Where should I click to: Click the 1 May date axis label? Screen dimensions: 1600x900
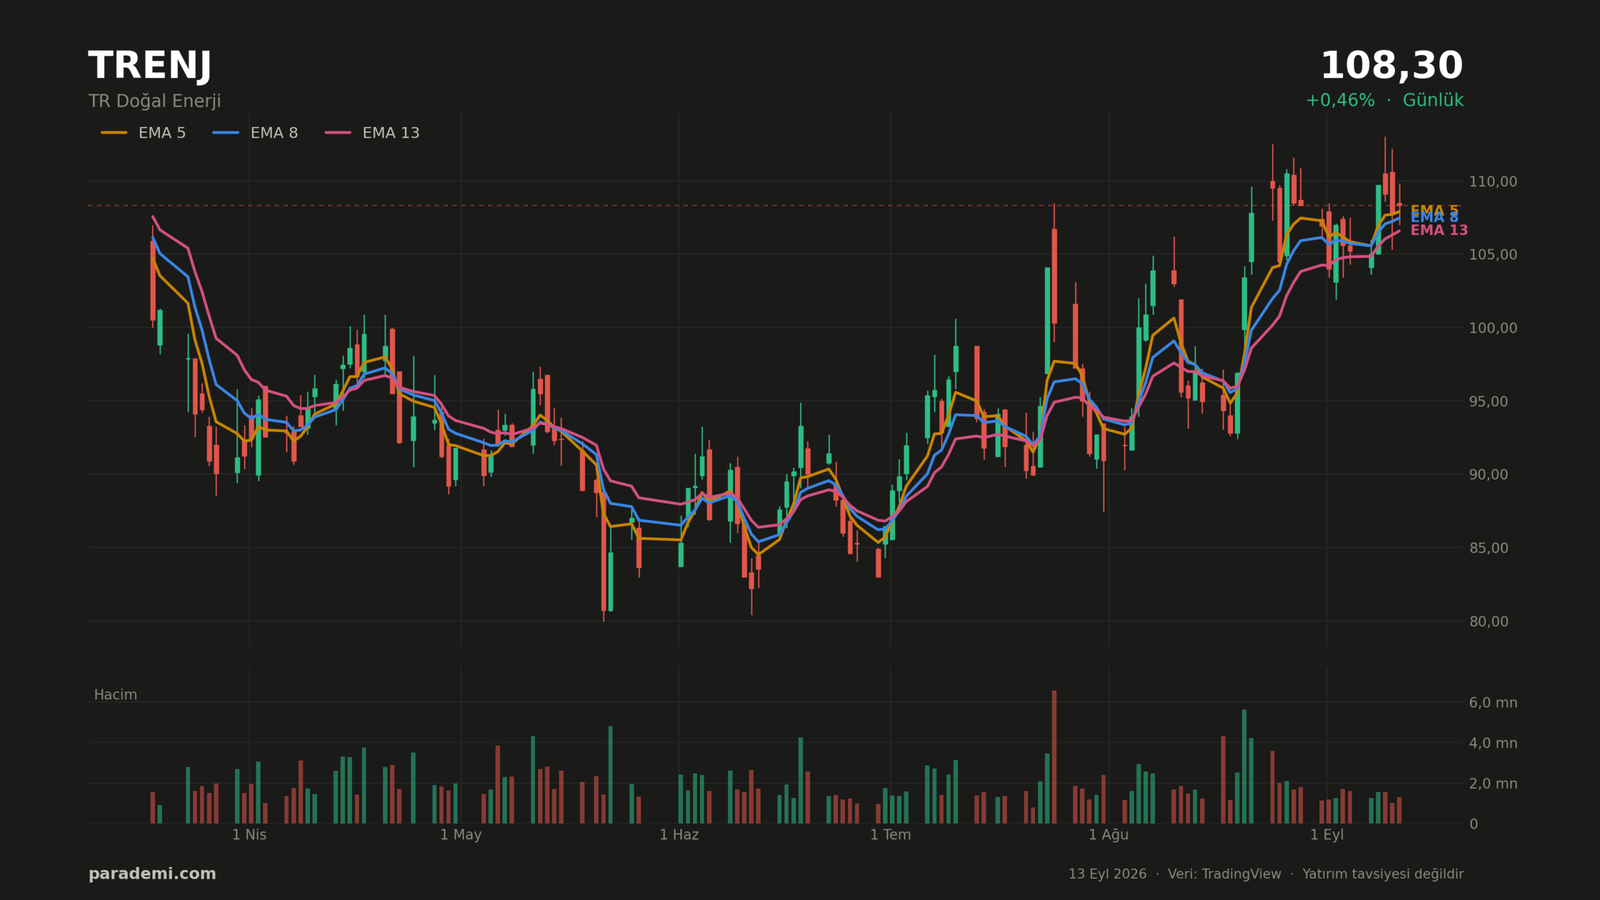[x=460, y=835]
